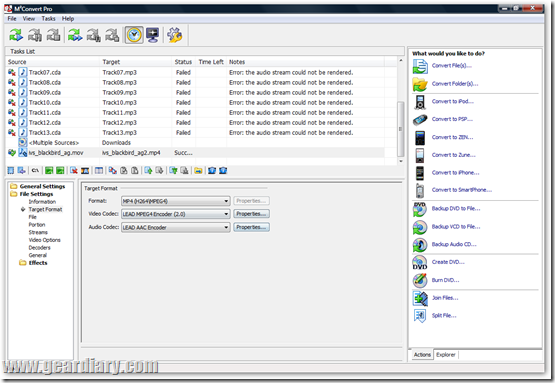
Task: Click the Backup VCD to File link
Action: click(x=456, y=227)
